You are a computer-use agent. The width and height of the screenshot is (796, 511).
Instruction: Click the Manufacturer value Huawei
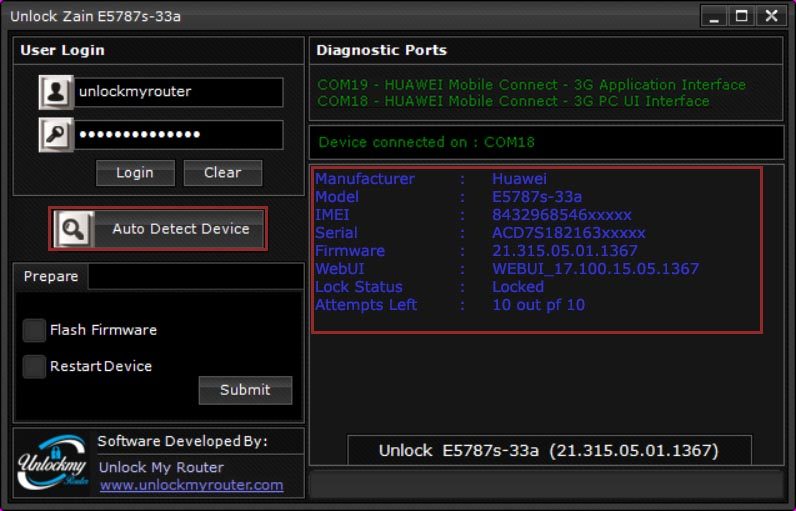coord(519,179)
